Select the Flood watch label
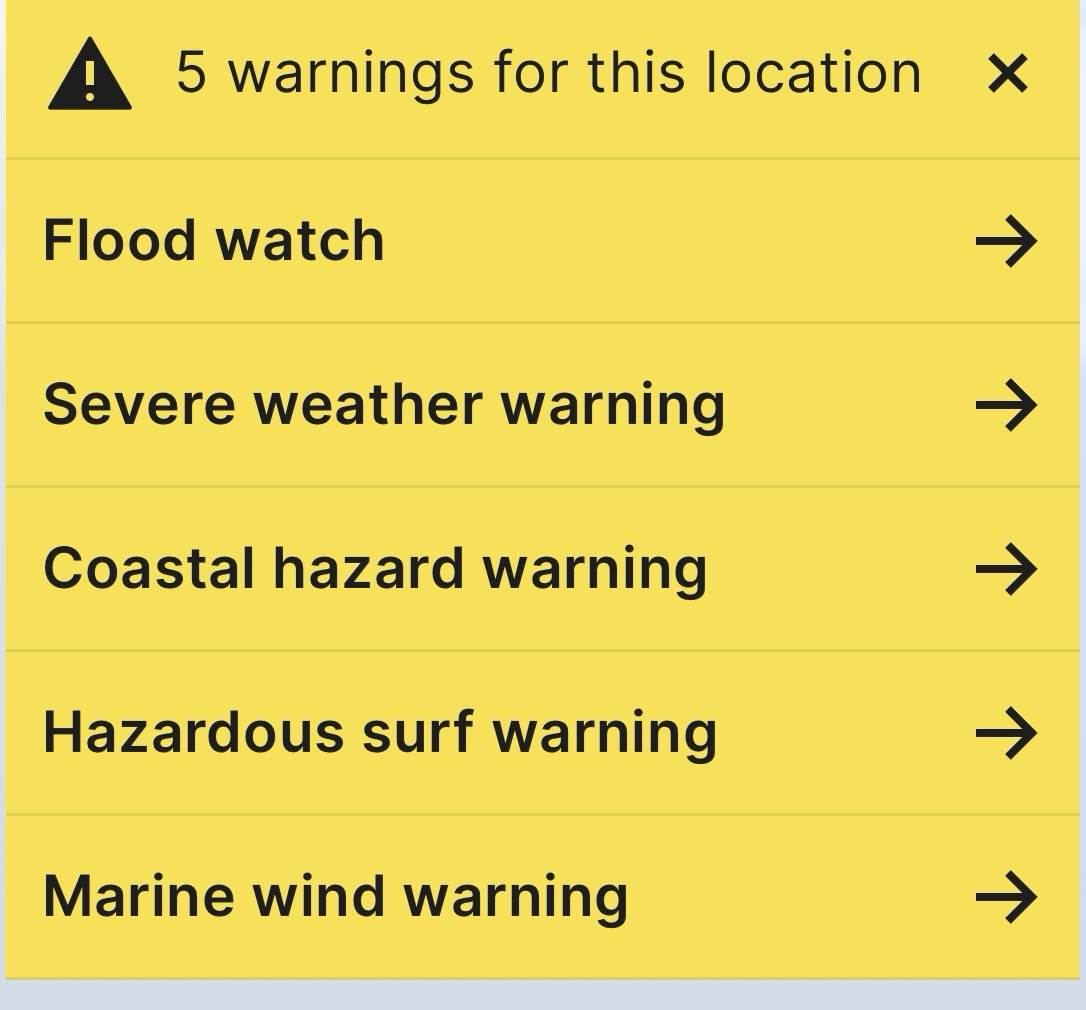 [213, 240]
